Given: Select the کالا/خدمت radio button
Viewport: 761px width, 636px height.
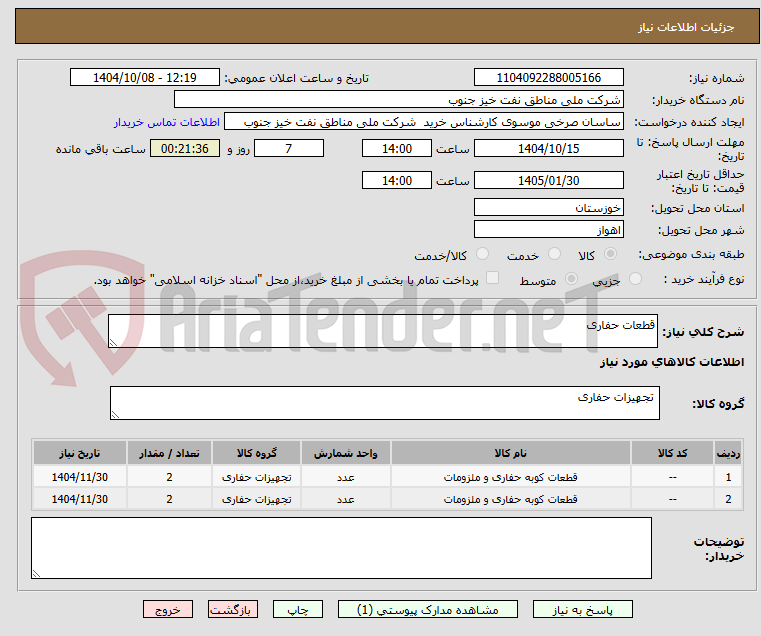Looking at the screenshot, I should (482, 254).
